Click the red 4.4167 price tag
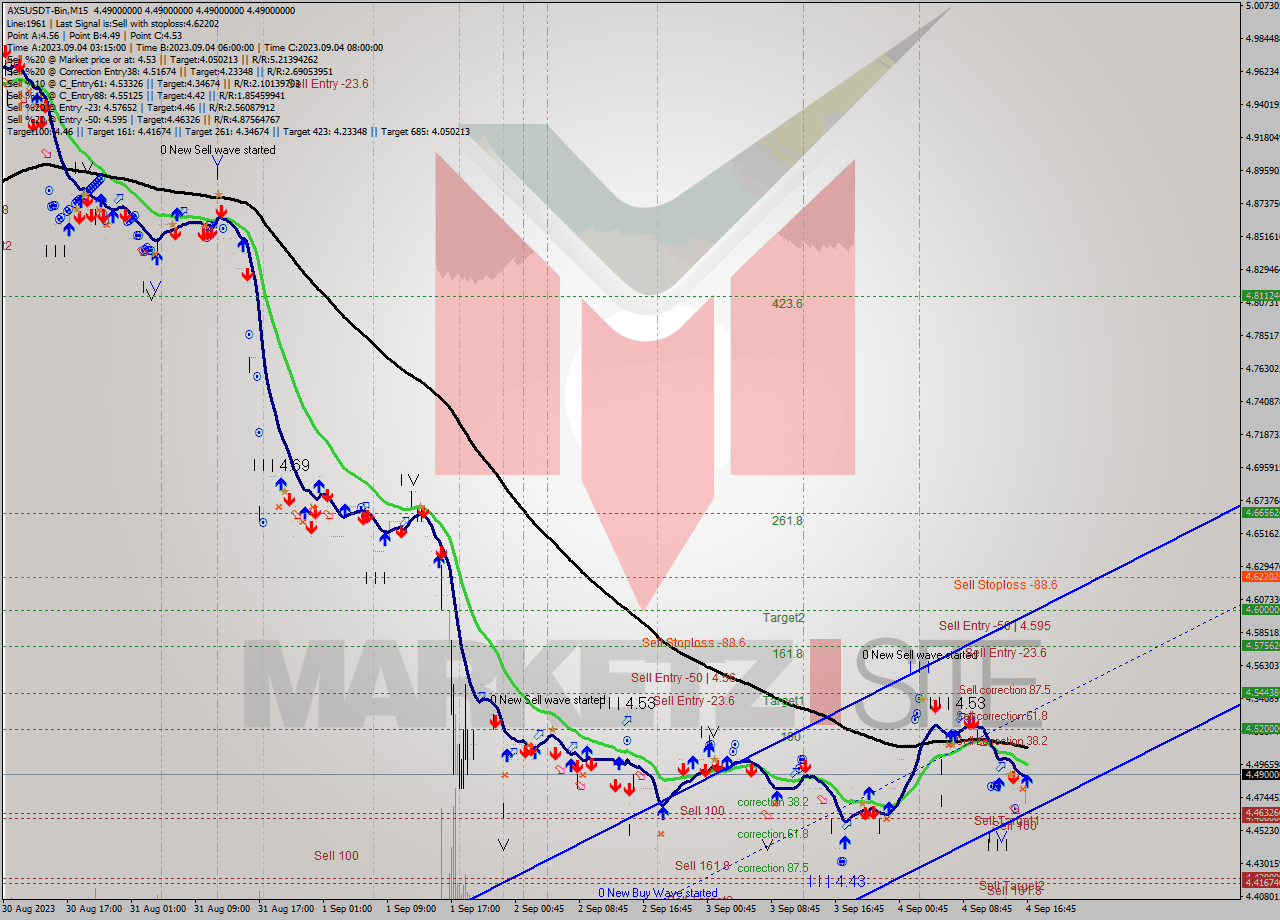The image size is (1280, 920). (1260, 883)
